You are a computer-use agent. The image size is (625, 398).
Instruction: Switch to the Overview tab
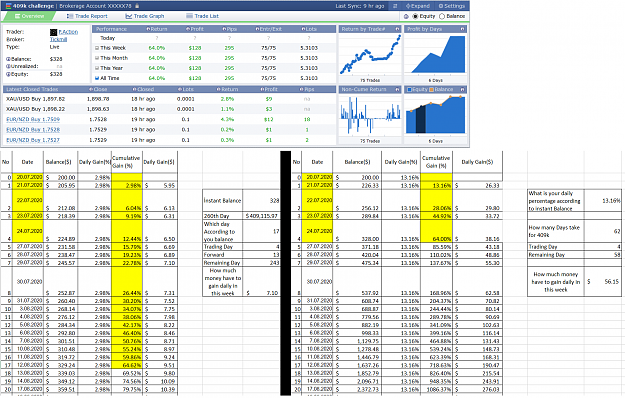click(29, 16)
